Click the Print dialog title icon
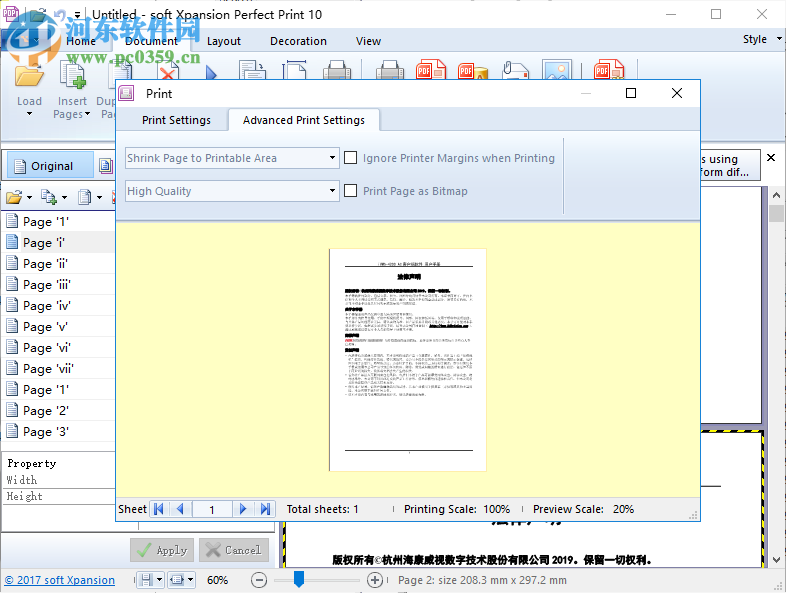The height and width of the screenshot is (593, 786). [126, 93]
